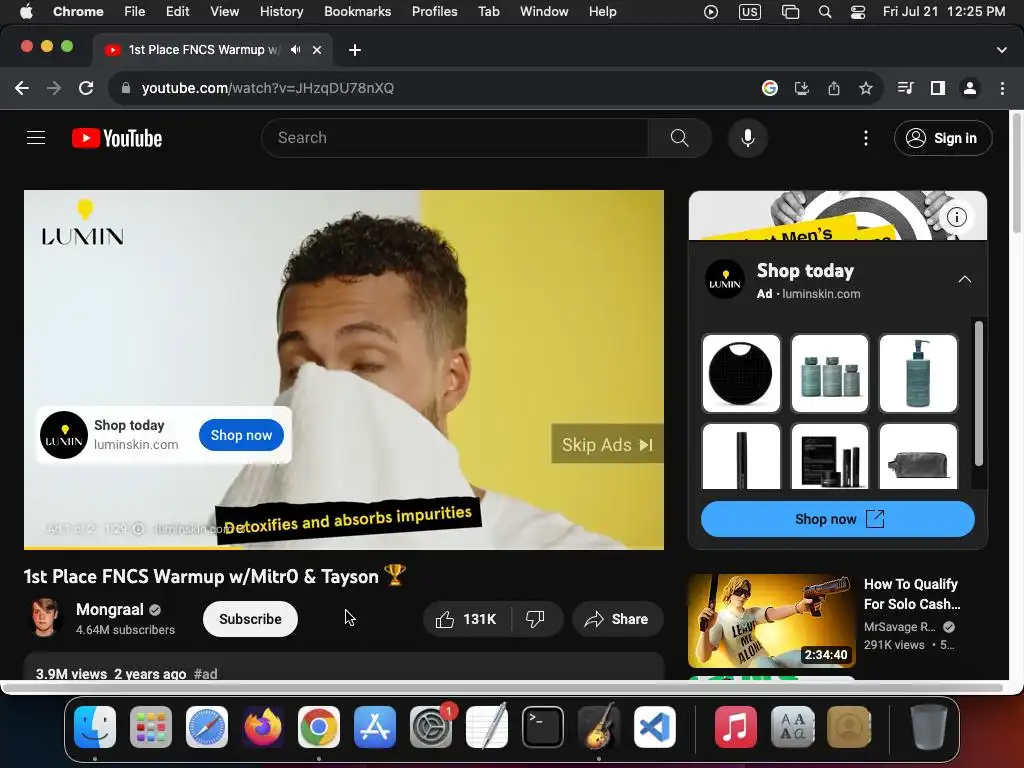
Task: Open Mongraal channel name link
Action: [x=110, y=609]
